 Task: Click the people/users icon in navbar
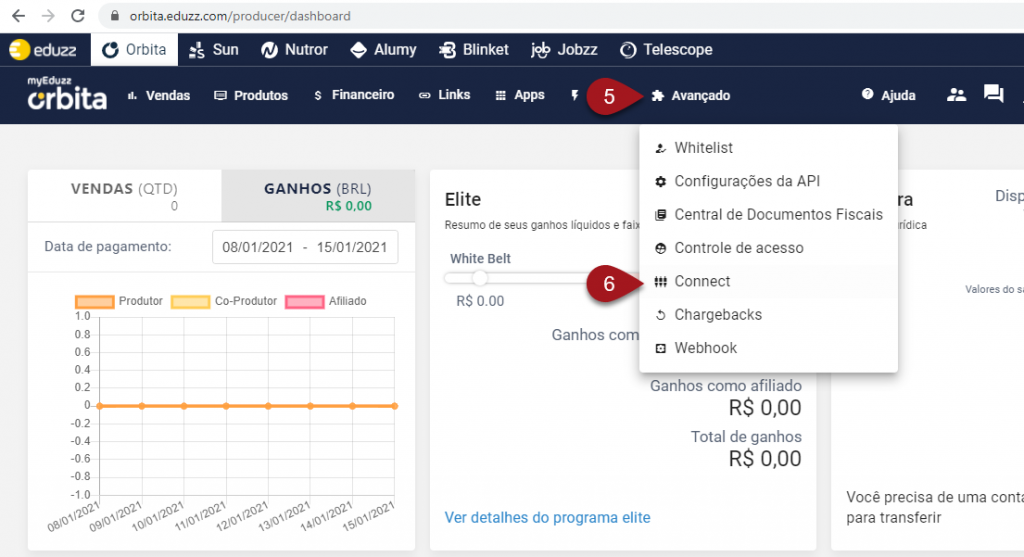[x=956, y=95]
